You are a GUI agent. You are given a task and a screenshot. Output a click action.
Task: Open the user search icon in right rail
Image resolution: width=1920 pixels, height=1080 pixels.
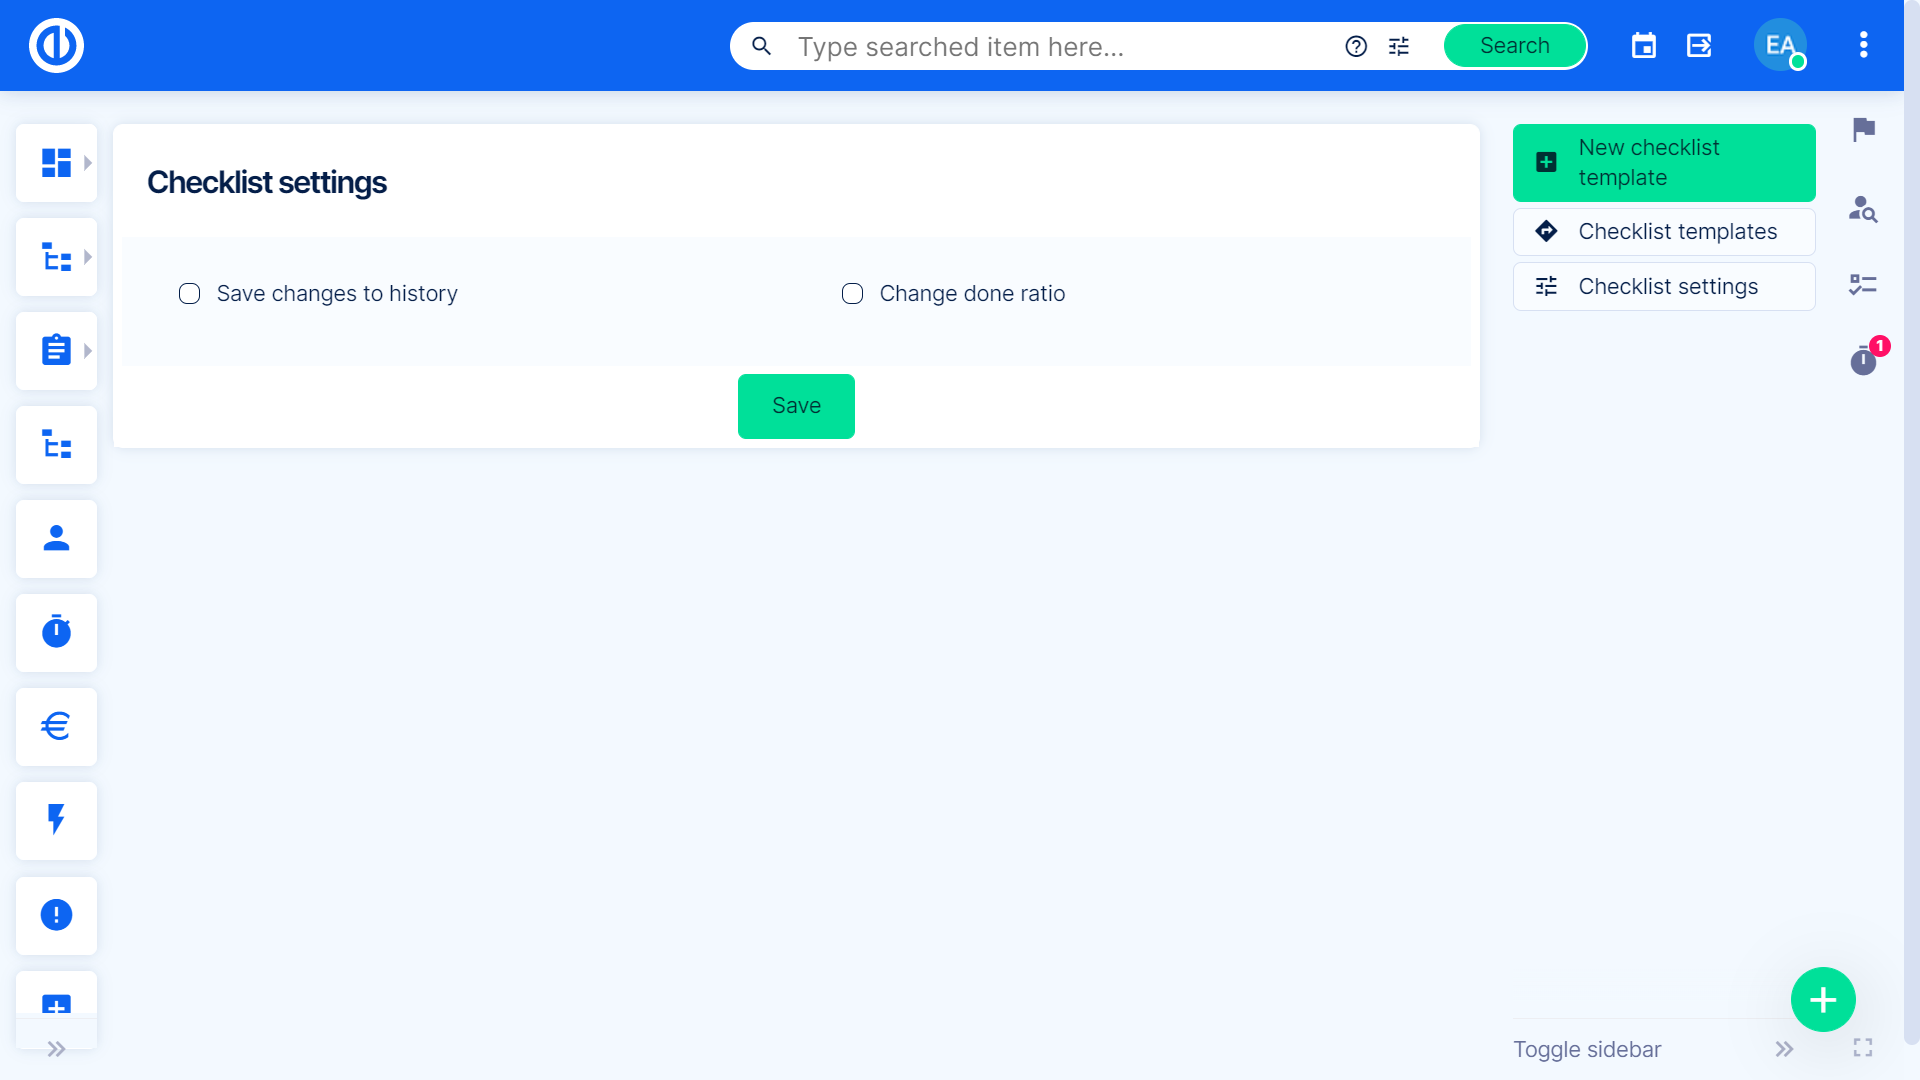click(1863, 208)
